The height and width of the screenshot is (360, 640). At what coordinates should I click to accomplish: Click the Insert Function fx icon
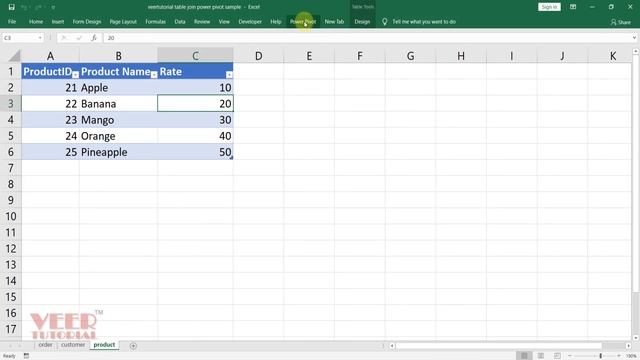tap(94, 38)
